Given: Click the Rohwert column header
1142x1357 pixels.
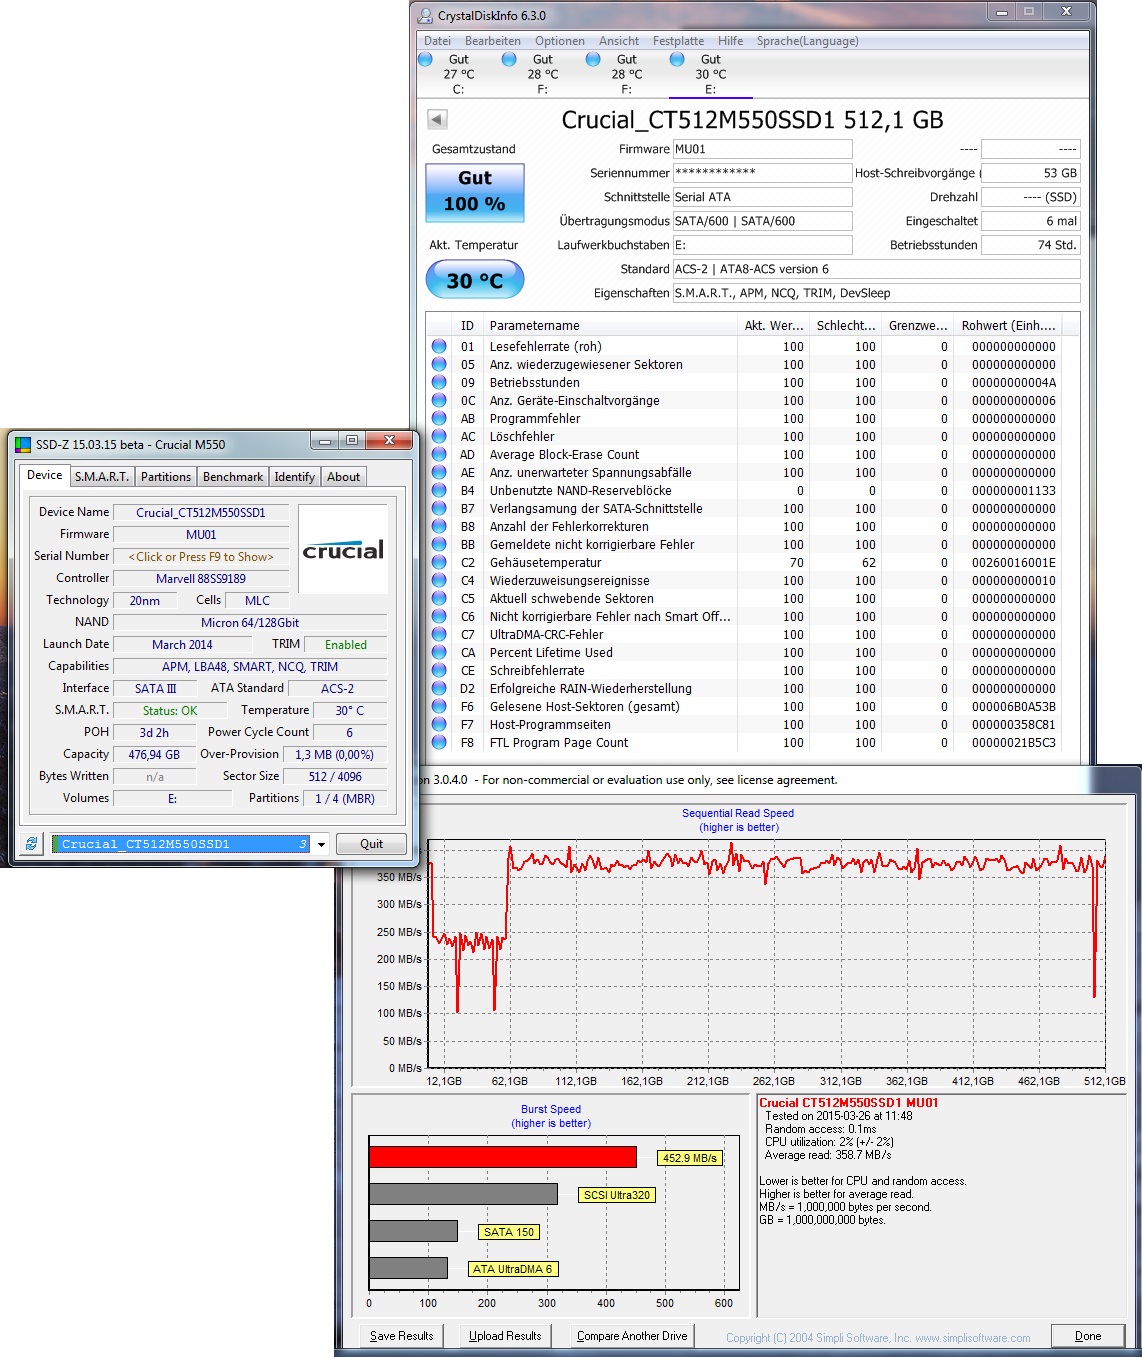Looking at the screenshot, I should click(1008, 325).
